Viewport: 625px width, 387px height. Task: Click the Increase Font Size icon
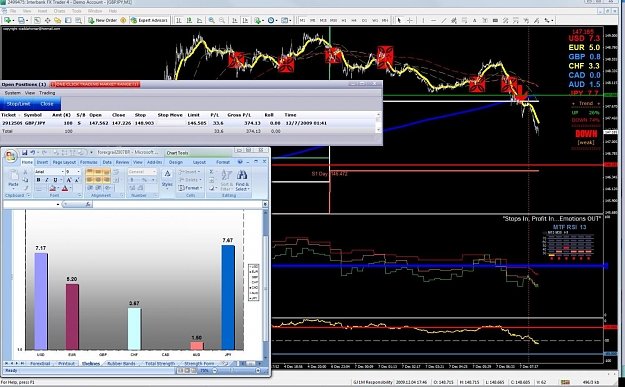coord(69,180)
